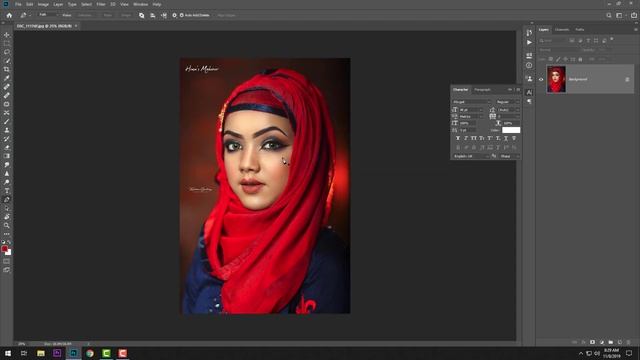Select the Crop tool

tap(7, 69)
